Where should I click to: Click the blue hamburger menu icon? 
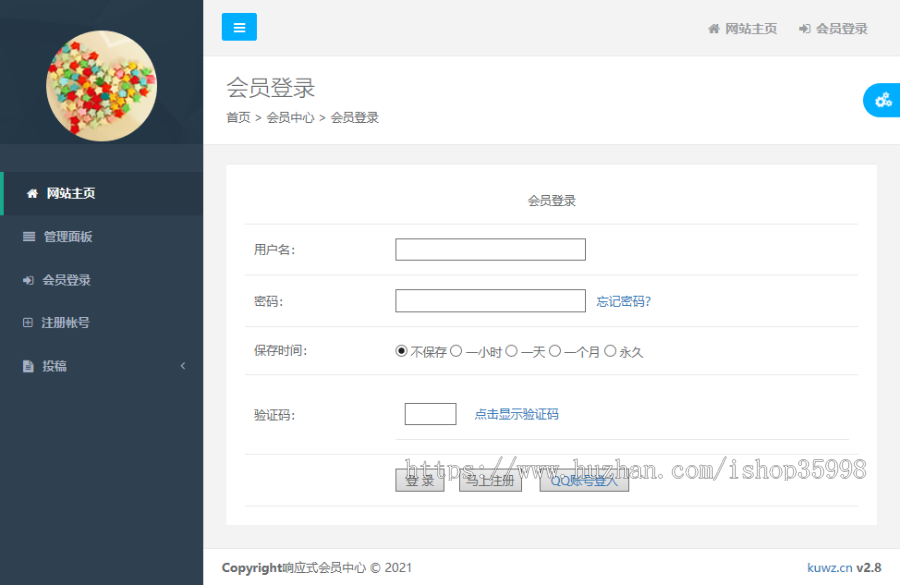[239, 27]
